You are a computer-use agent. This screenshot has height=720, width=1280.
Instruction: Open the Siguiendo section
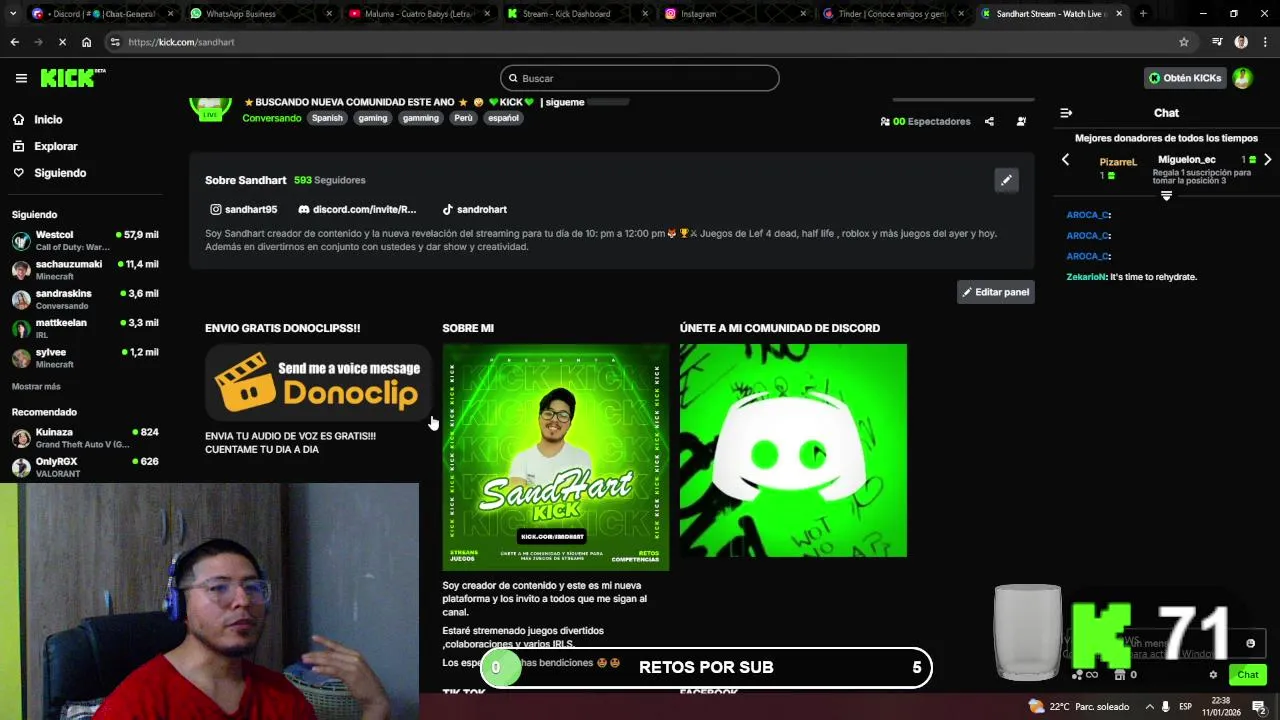pyautogui.click(x=60, y=173)
